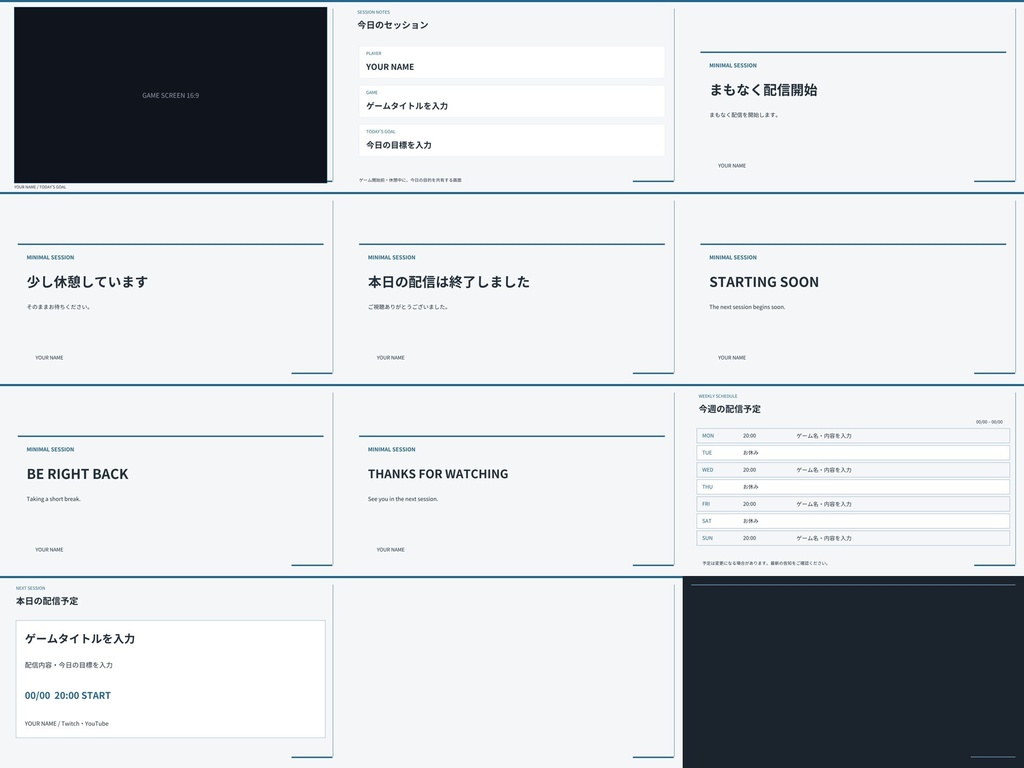Click "See you in the next session." subtitle

[403, 499]
